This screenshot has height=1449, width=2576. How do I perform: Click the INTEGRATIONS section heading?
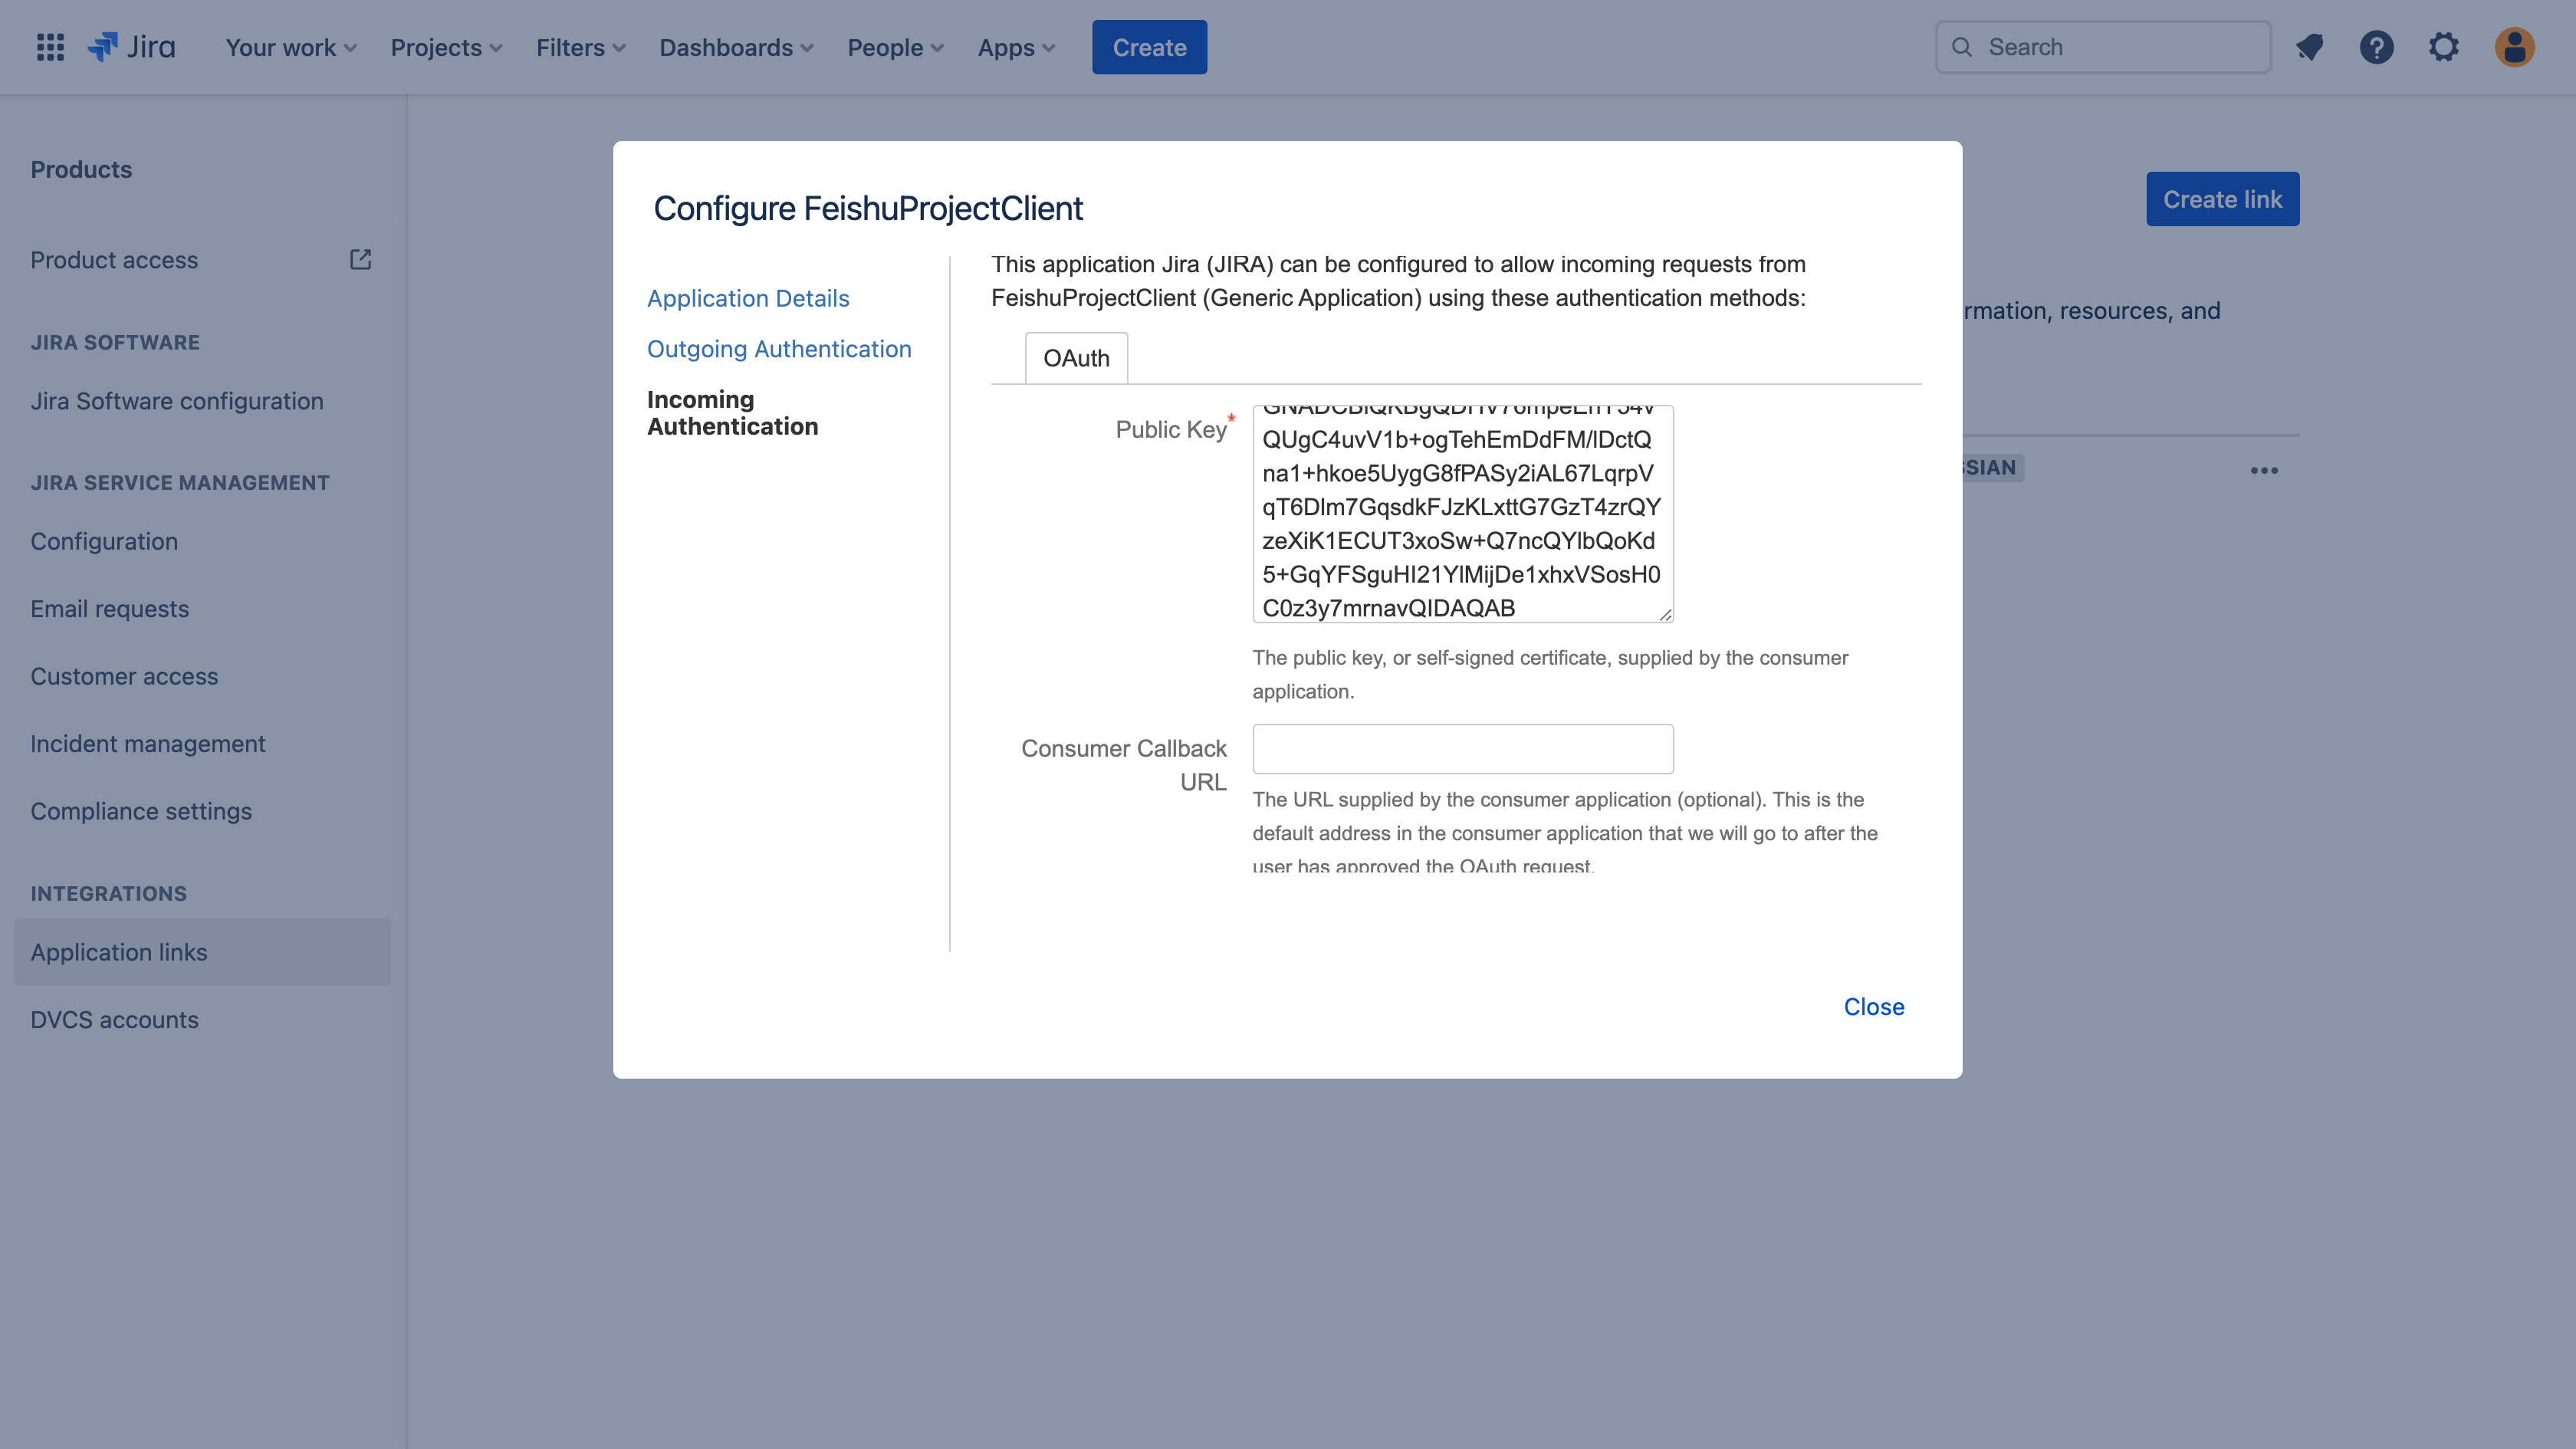(108, 893)
